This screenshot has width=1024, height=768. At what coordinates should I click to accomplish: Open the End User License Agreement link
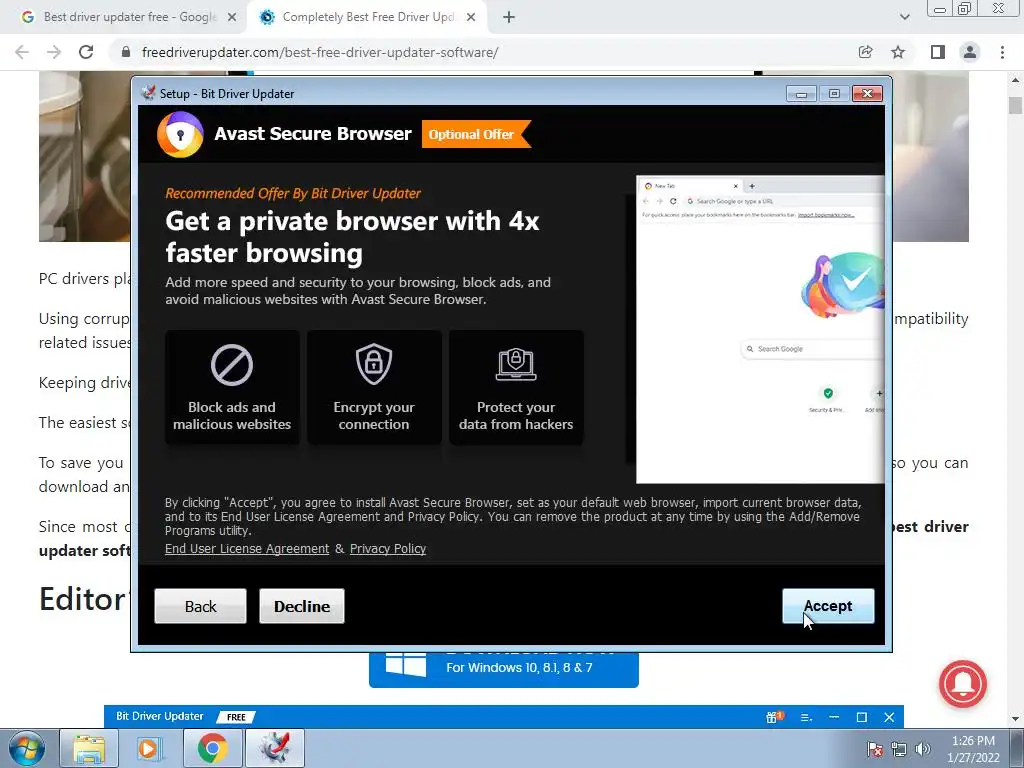(247, 549)
